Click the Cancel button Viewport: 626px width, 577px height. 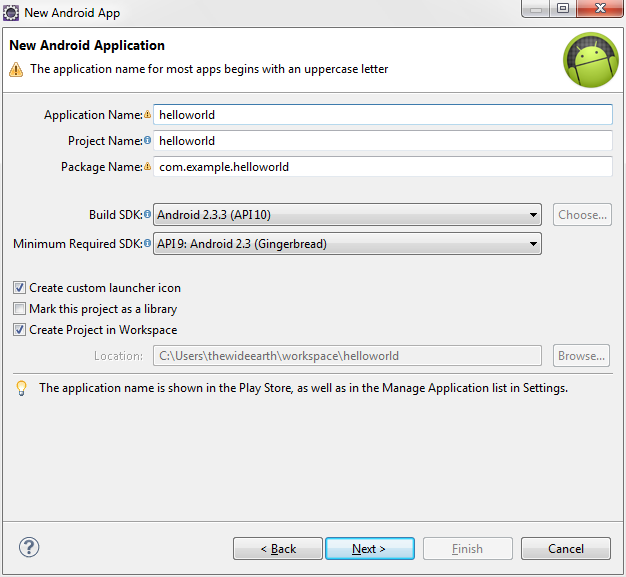(566, 549)
